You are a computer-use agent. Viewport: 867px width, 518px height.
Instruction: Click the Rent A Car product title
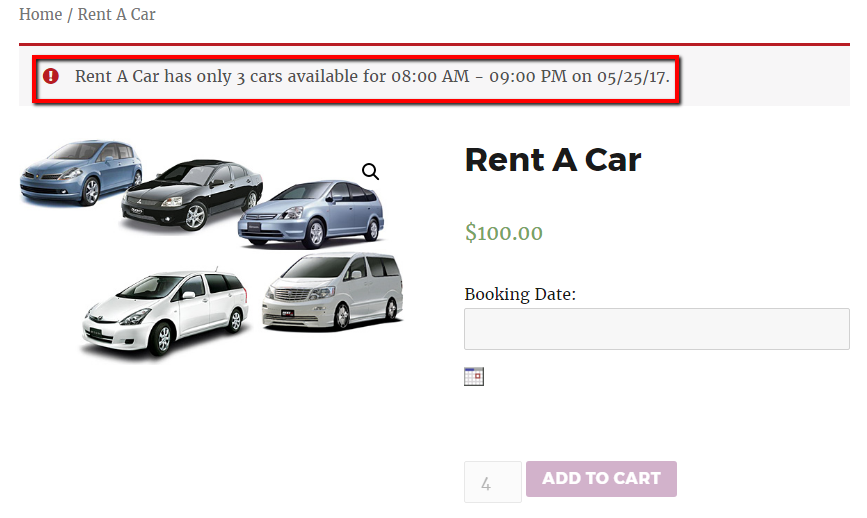pyautogui.click(x=552, y=160)
